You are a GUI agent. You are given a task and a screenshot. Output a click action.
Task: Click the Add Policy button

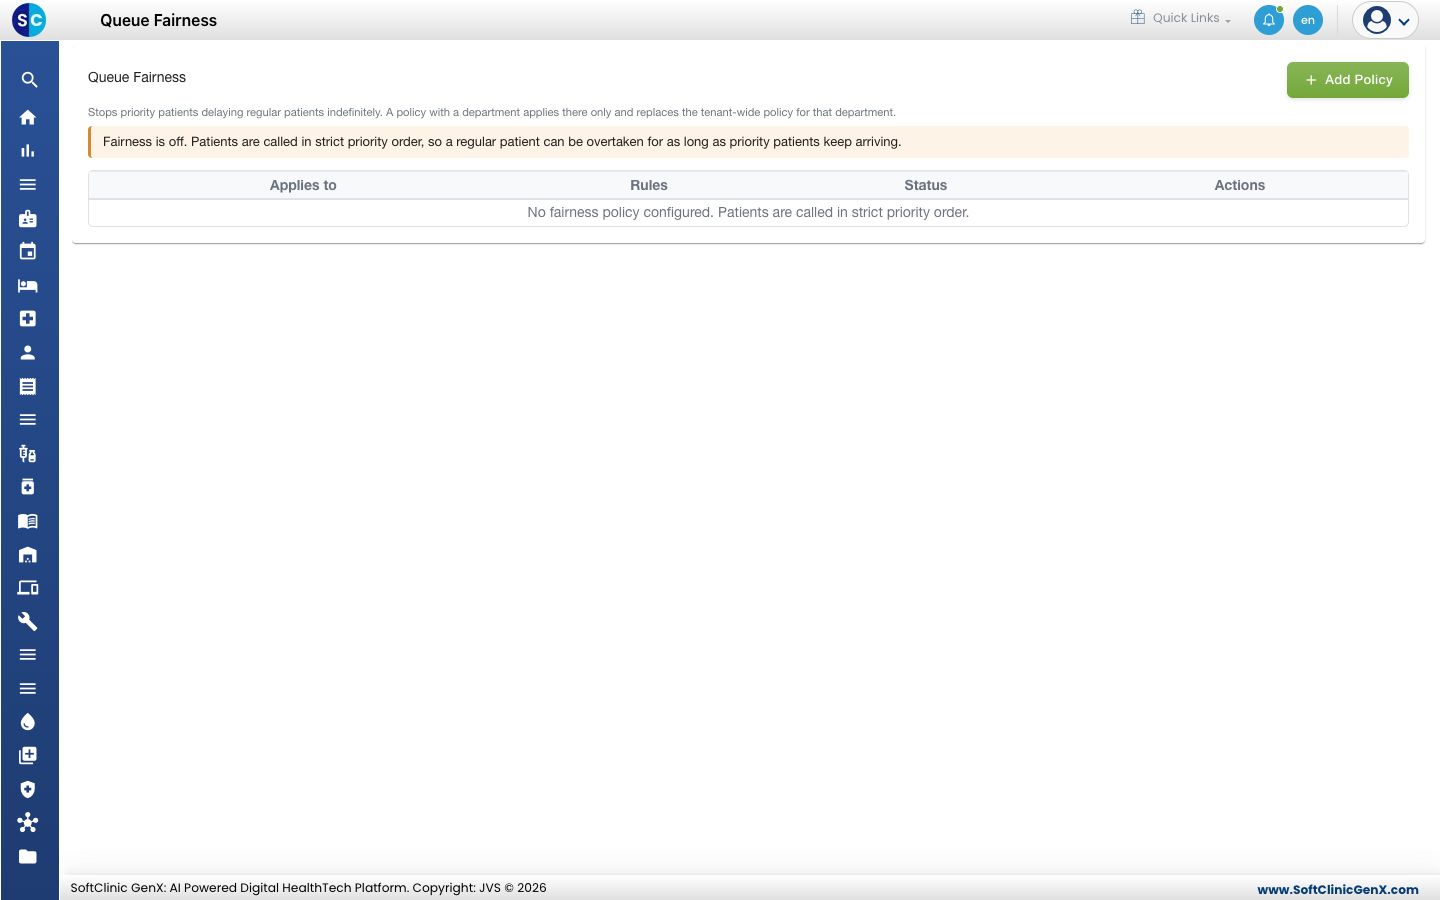click(1348, 80)
